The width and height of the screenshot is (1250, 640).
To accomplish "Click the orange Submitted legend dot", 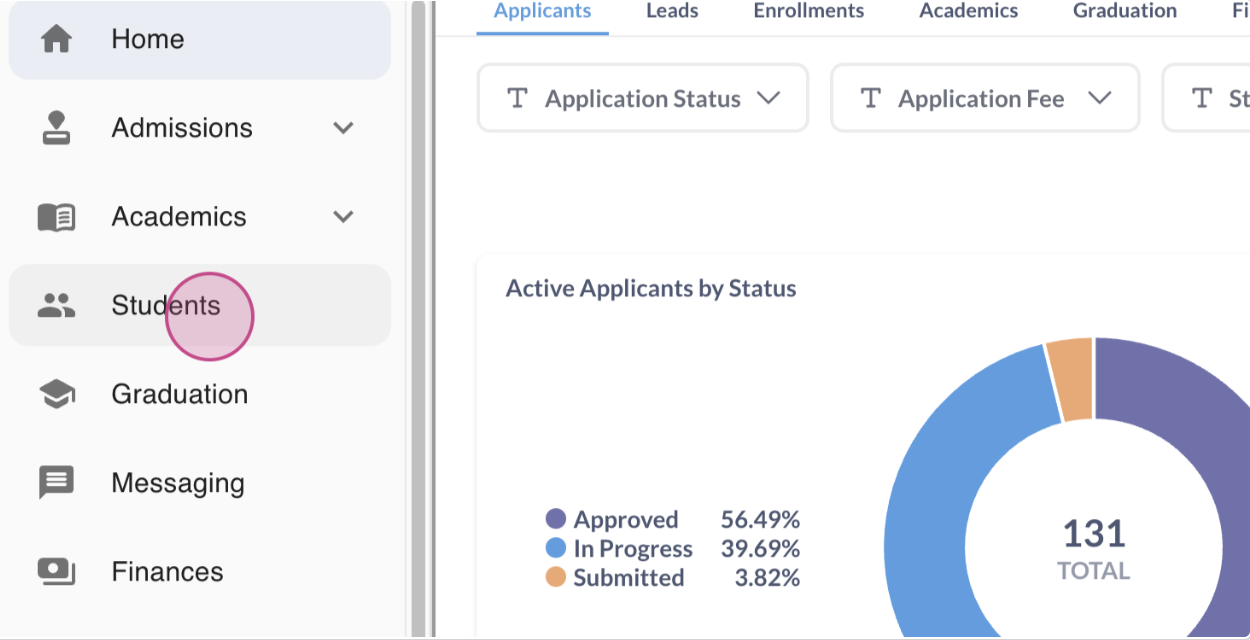I will point(556,577).
